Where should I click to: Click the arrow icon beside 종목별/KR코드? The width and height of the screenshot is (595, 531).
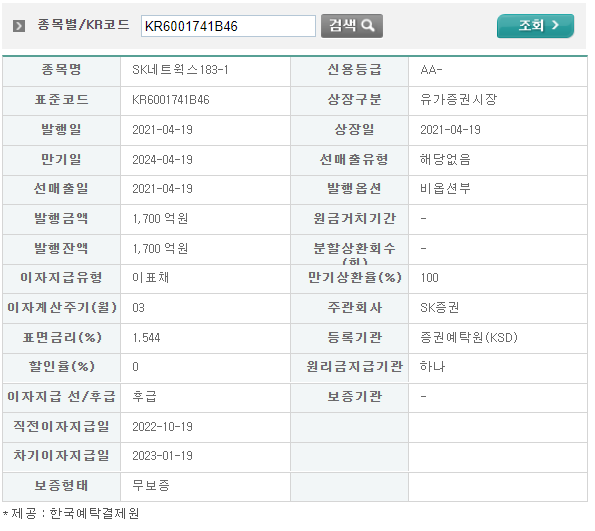19,26
